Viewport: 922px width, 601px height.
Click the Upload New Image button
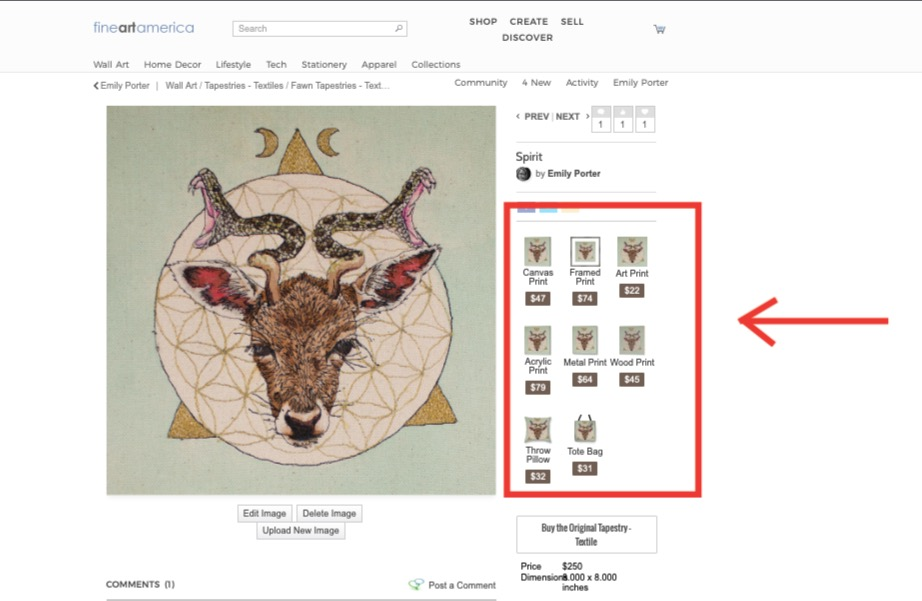pos(300,530)
